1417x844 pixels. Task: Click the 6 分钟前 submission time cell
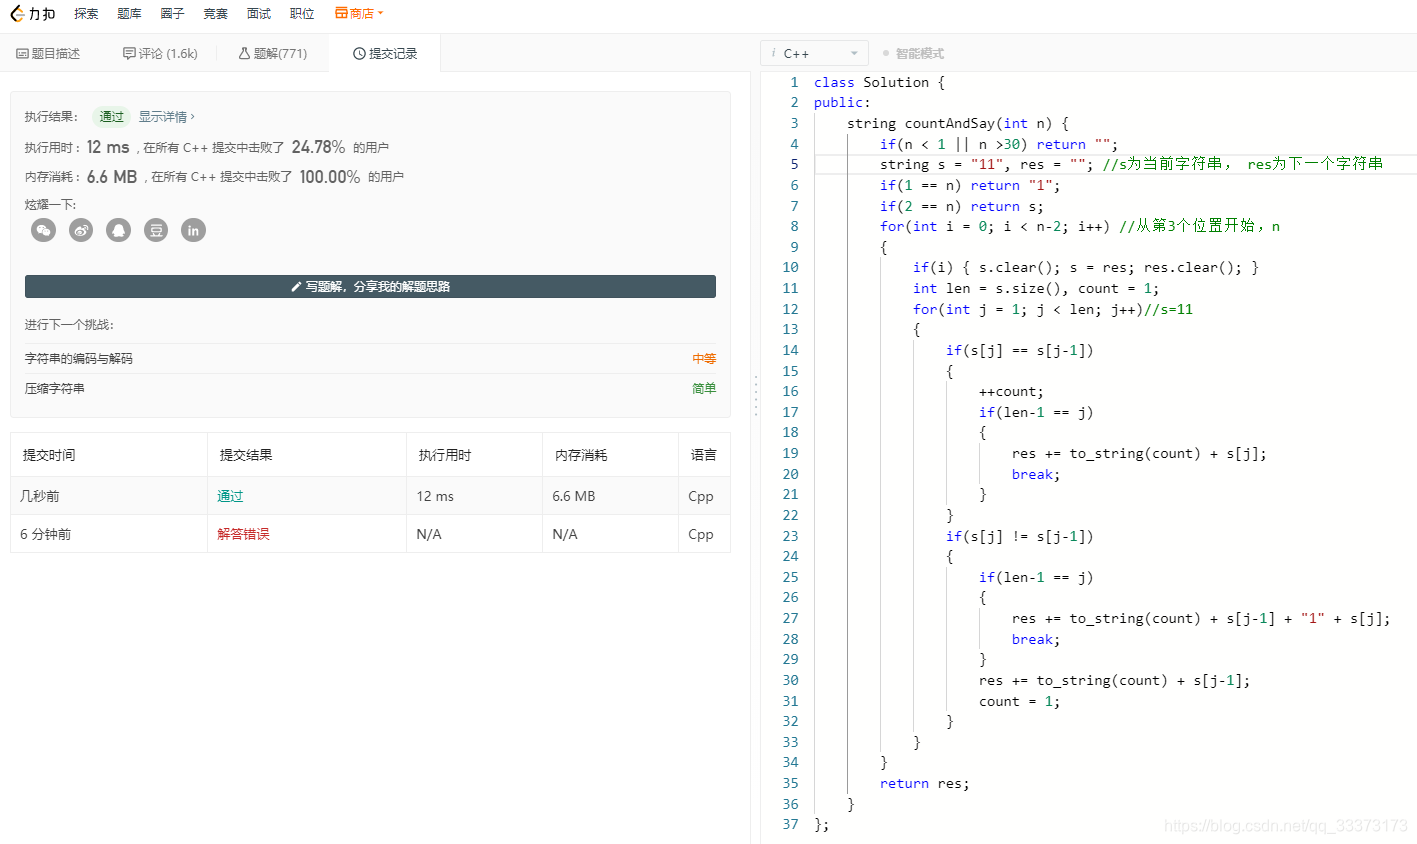point(46,534)
